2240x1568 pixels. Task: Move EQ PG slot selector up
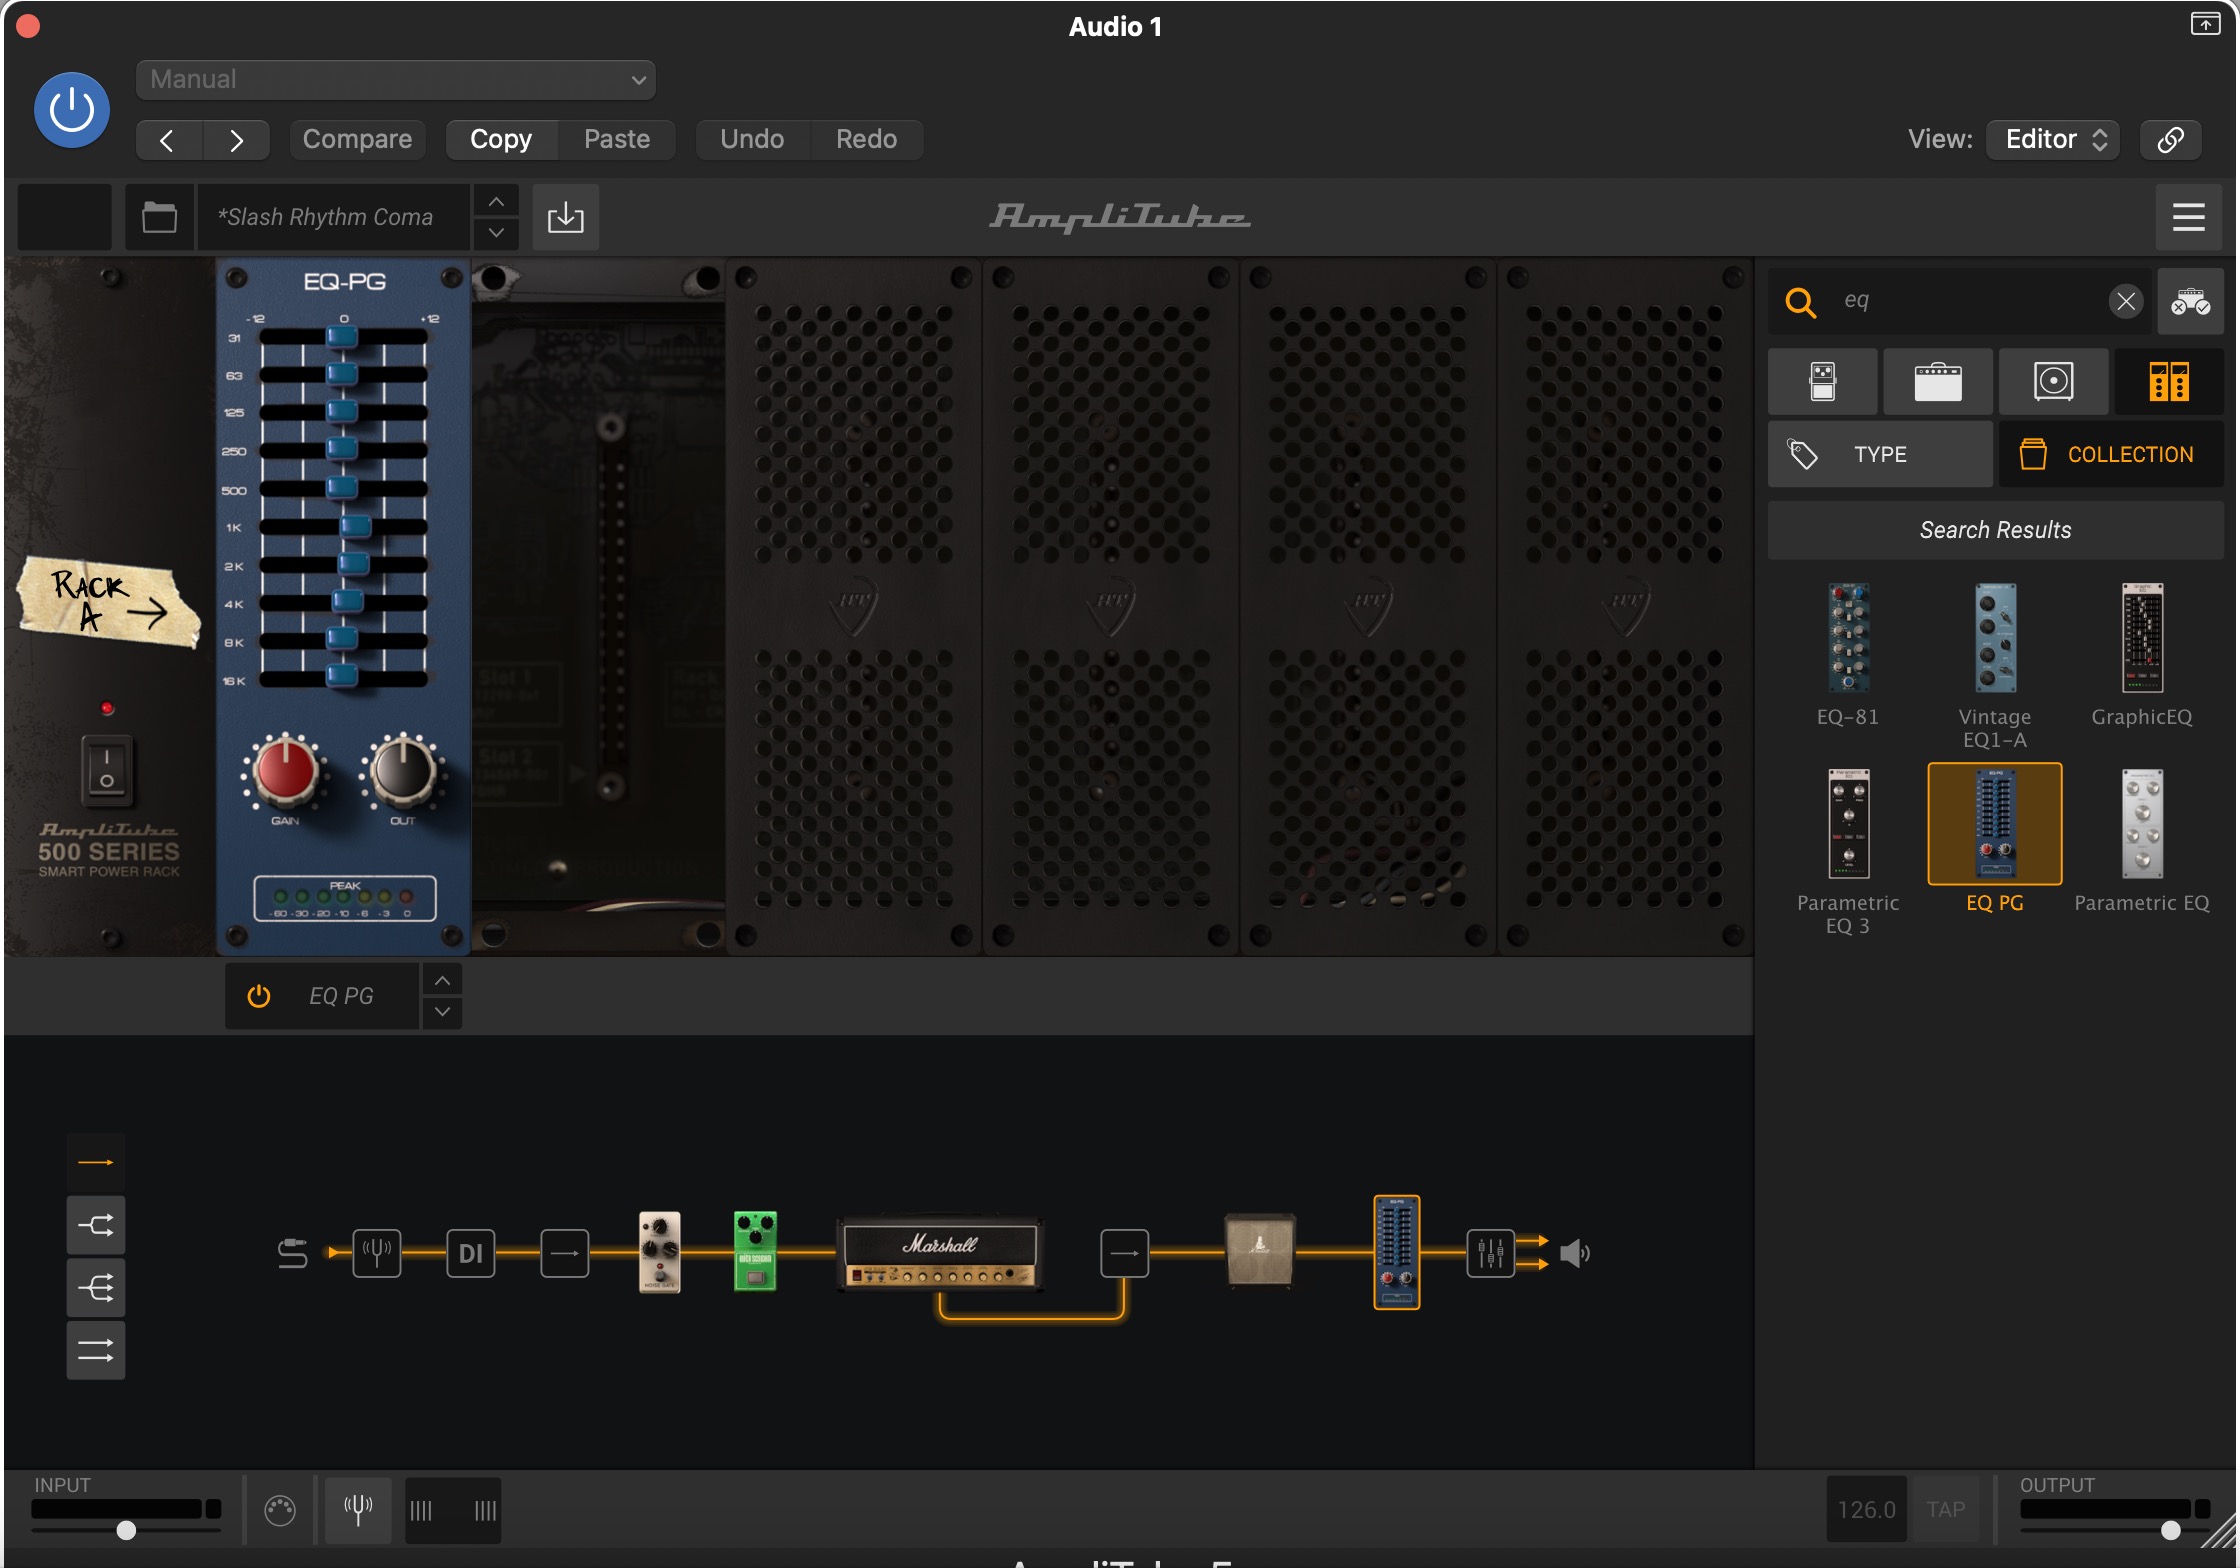click(x=442, y=980)
